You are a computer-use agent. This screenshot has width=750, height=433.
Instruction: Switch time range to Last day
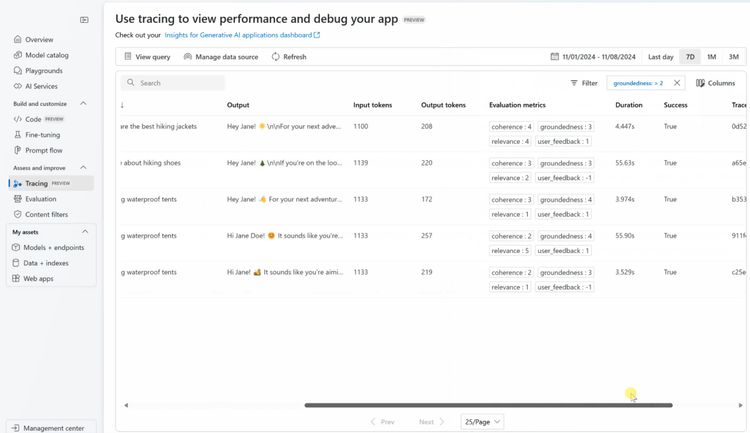point(661,56)
